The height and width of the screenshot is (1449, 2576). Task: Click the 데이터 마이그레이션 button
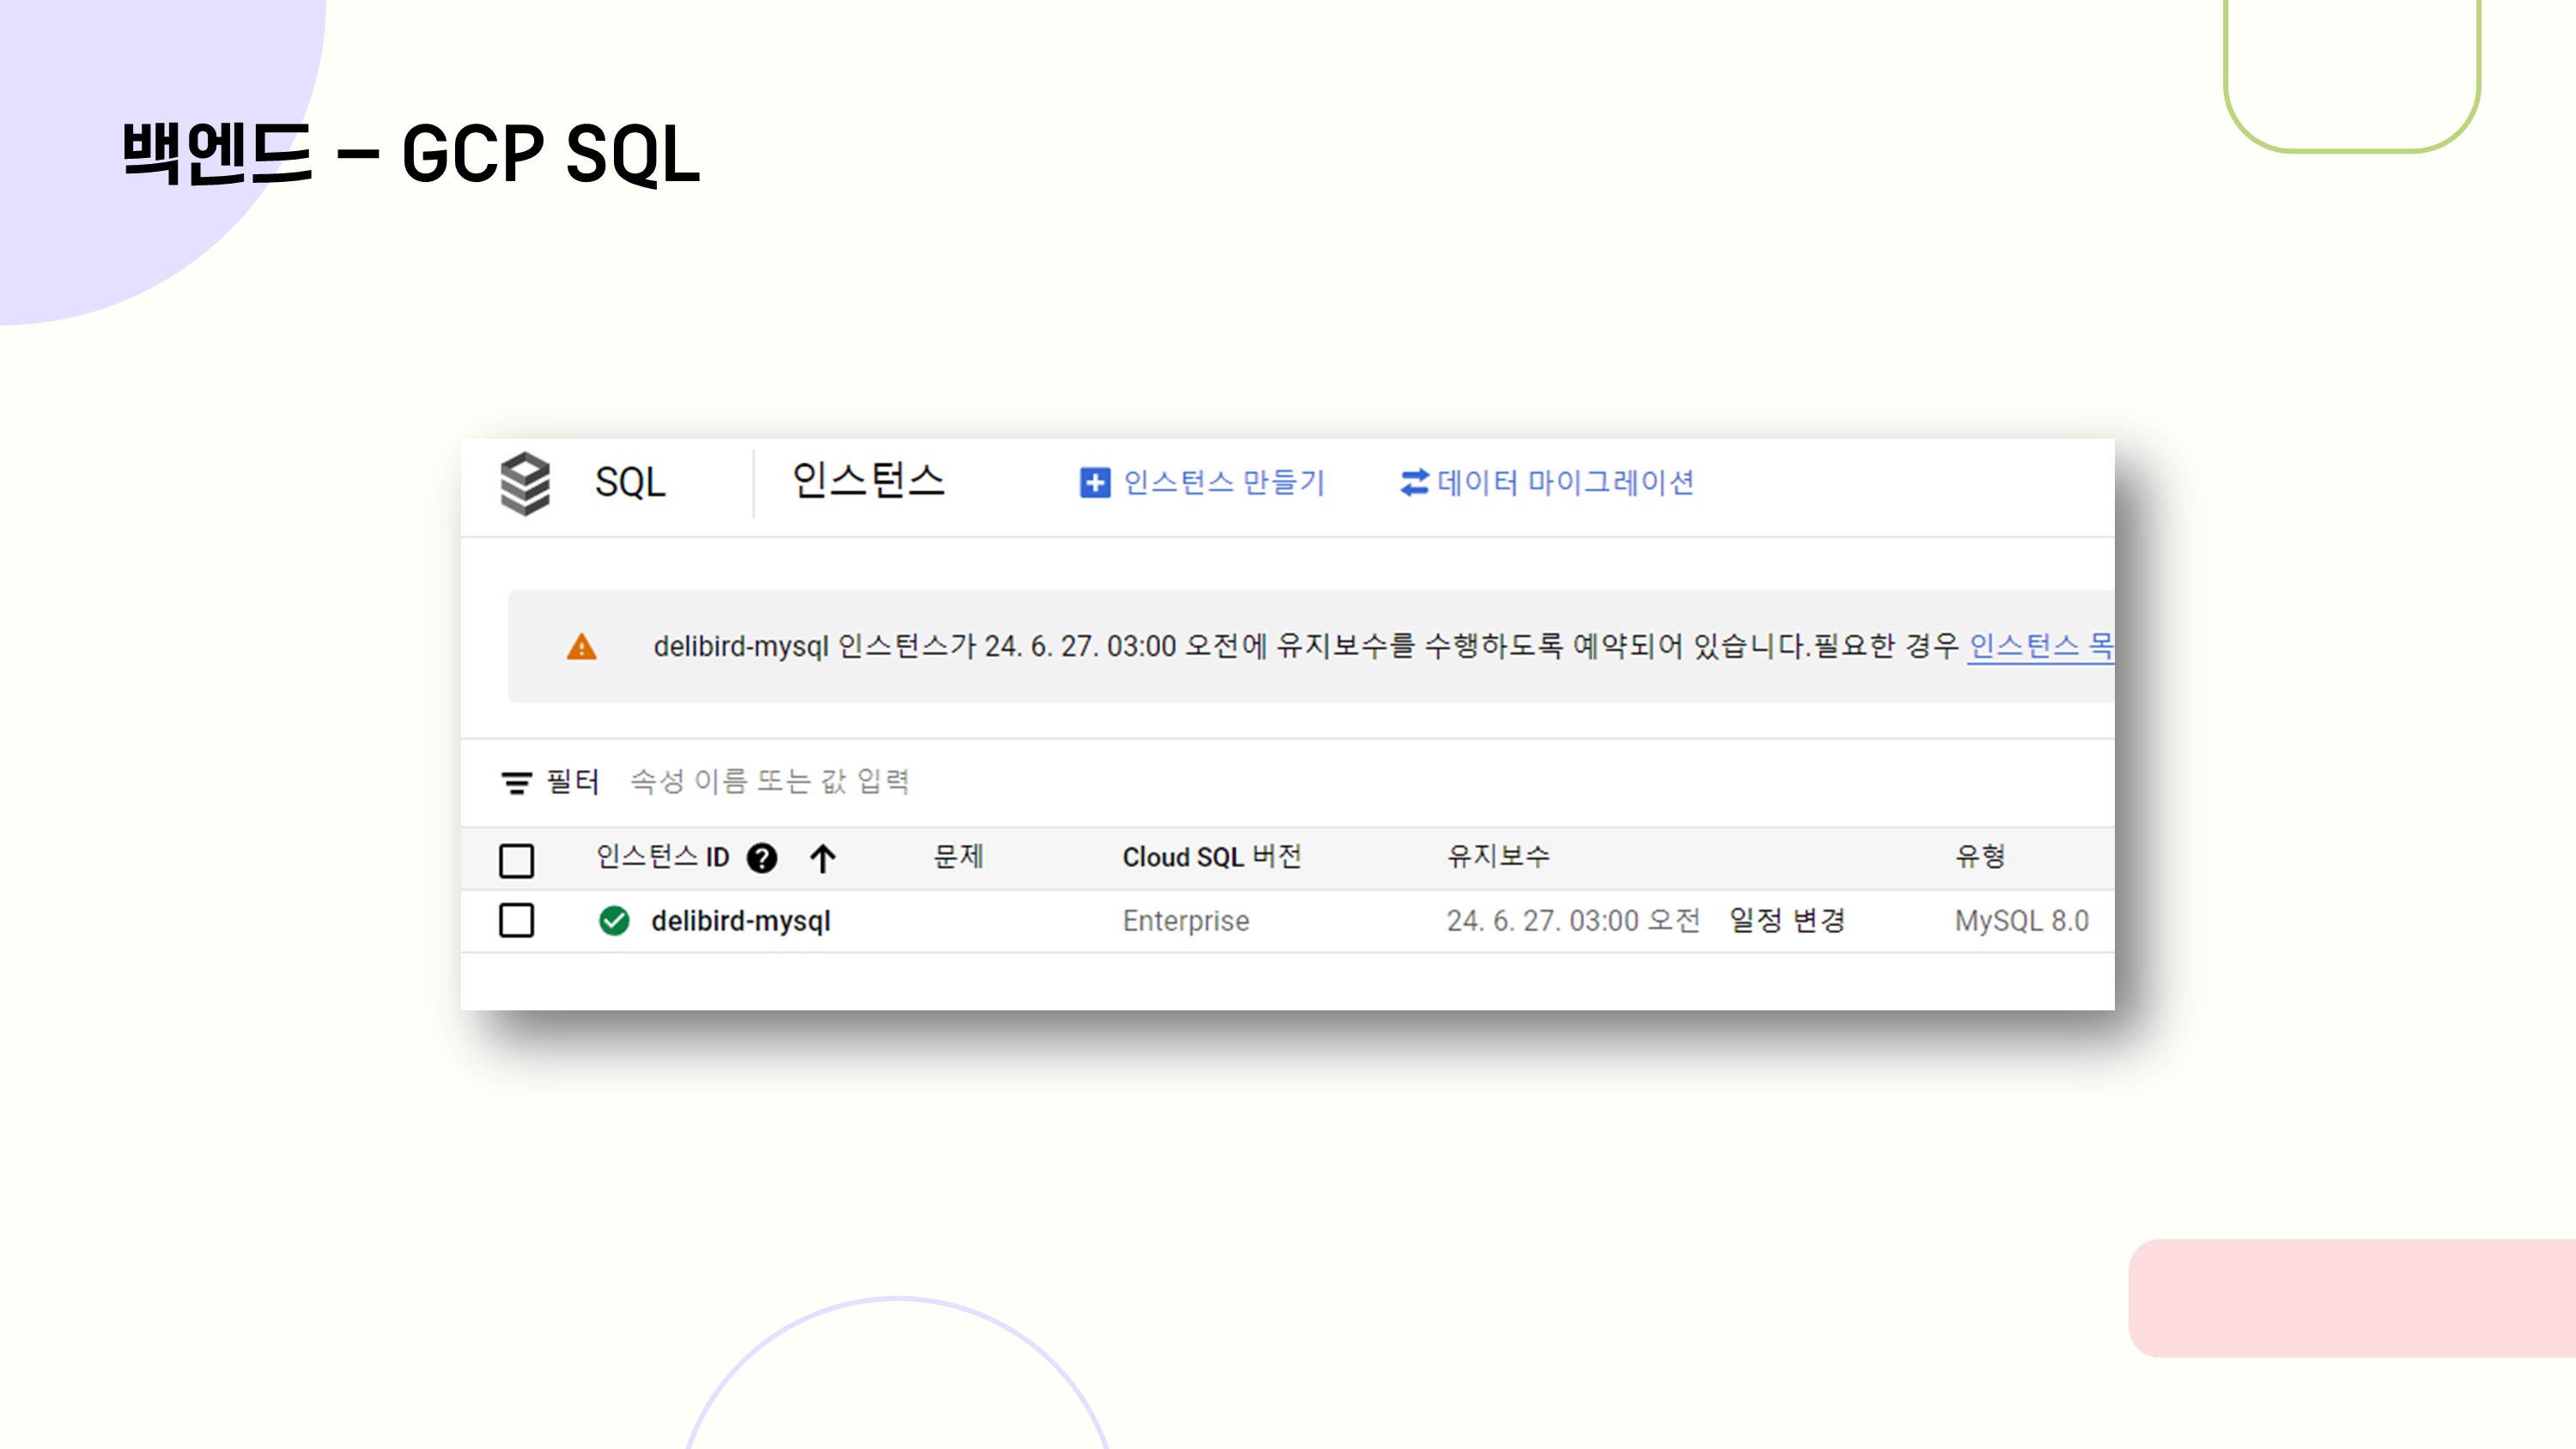tap(1565, 483)
